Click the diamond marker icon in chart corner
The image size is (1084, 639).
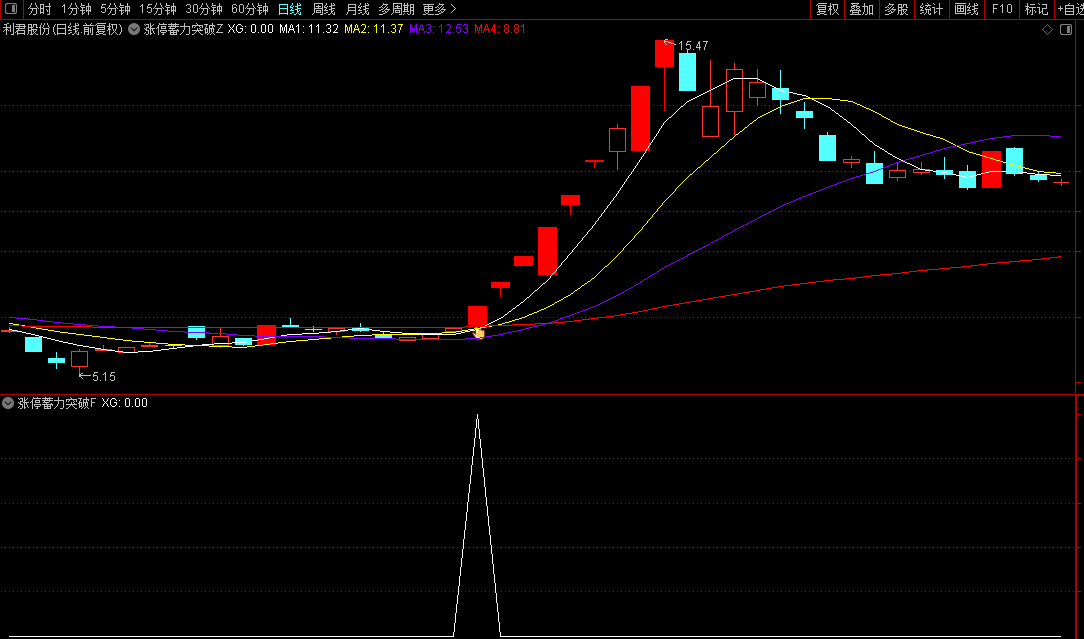(x=1047, y=29)
